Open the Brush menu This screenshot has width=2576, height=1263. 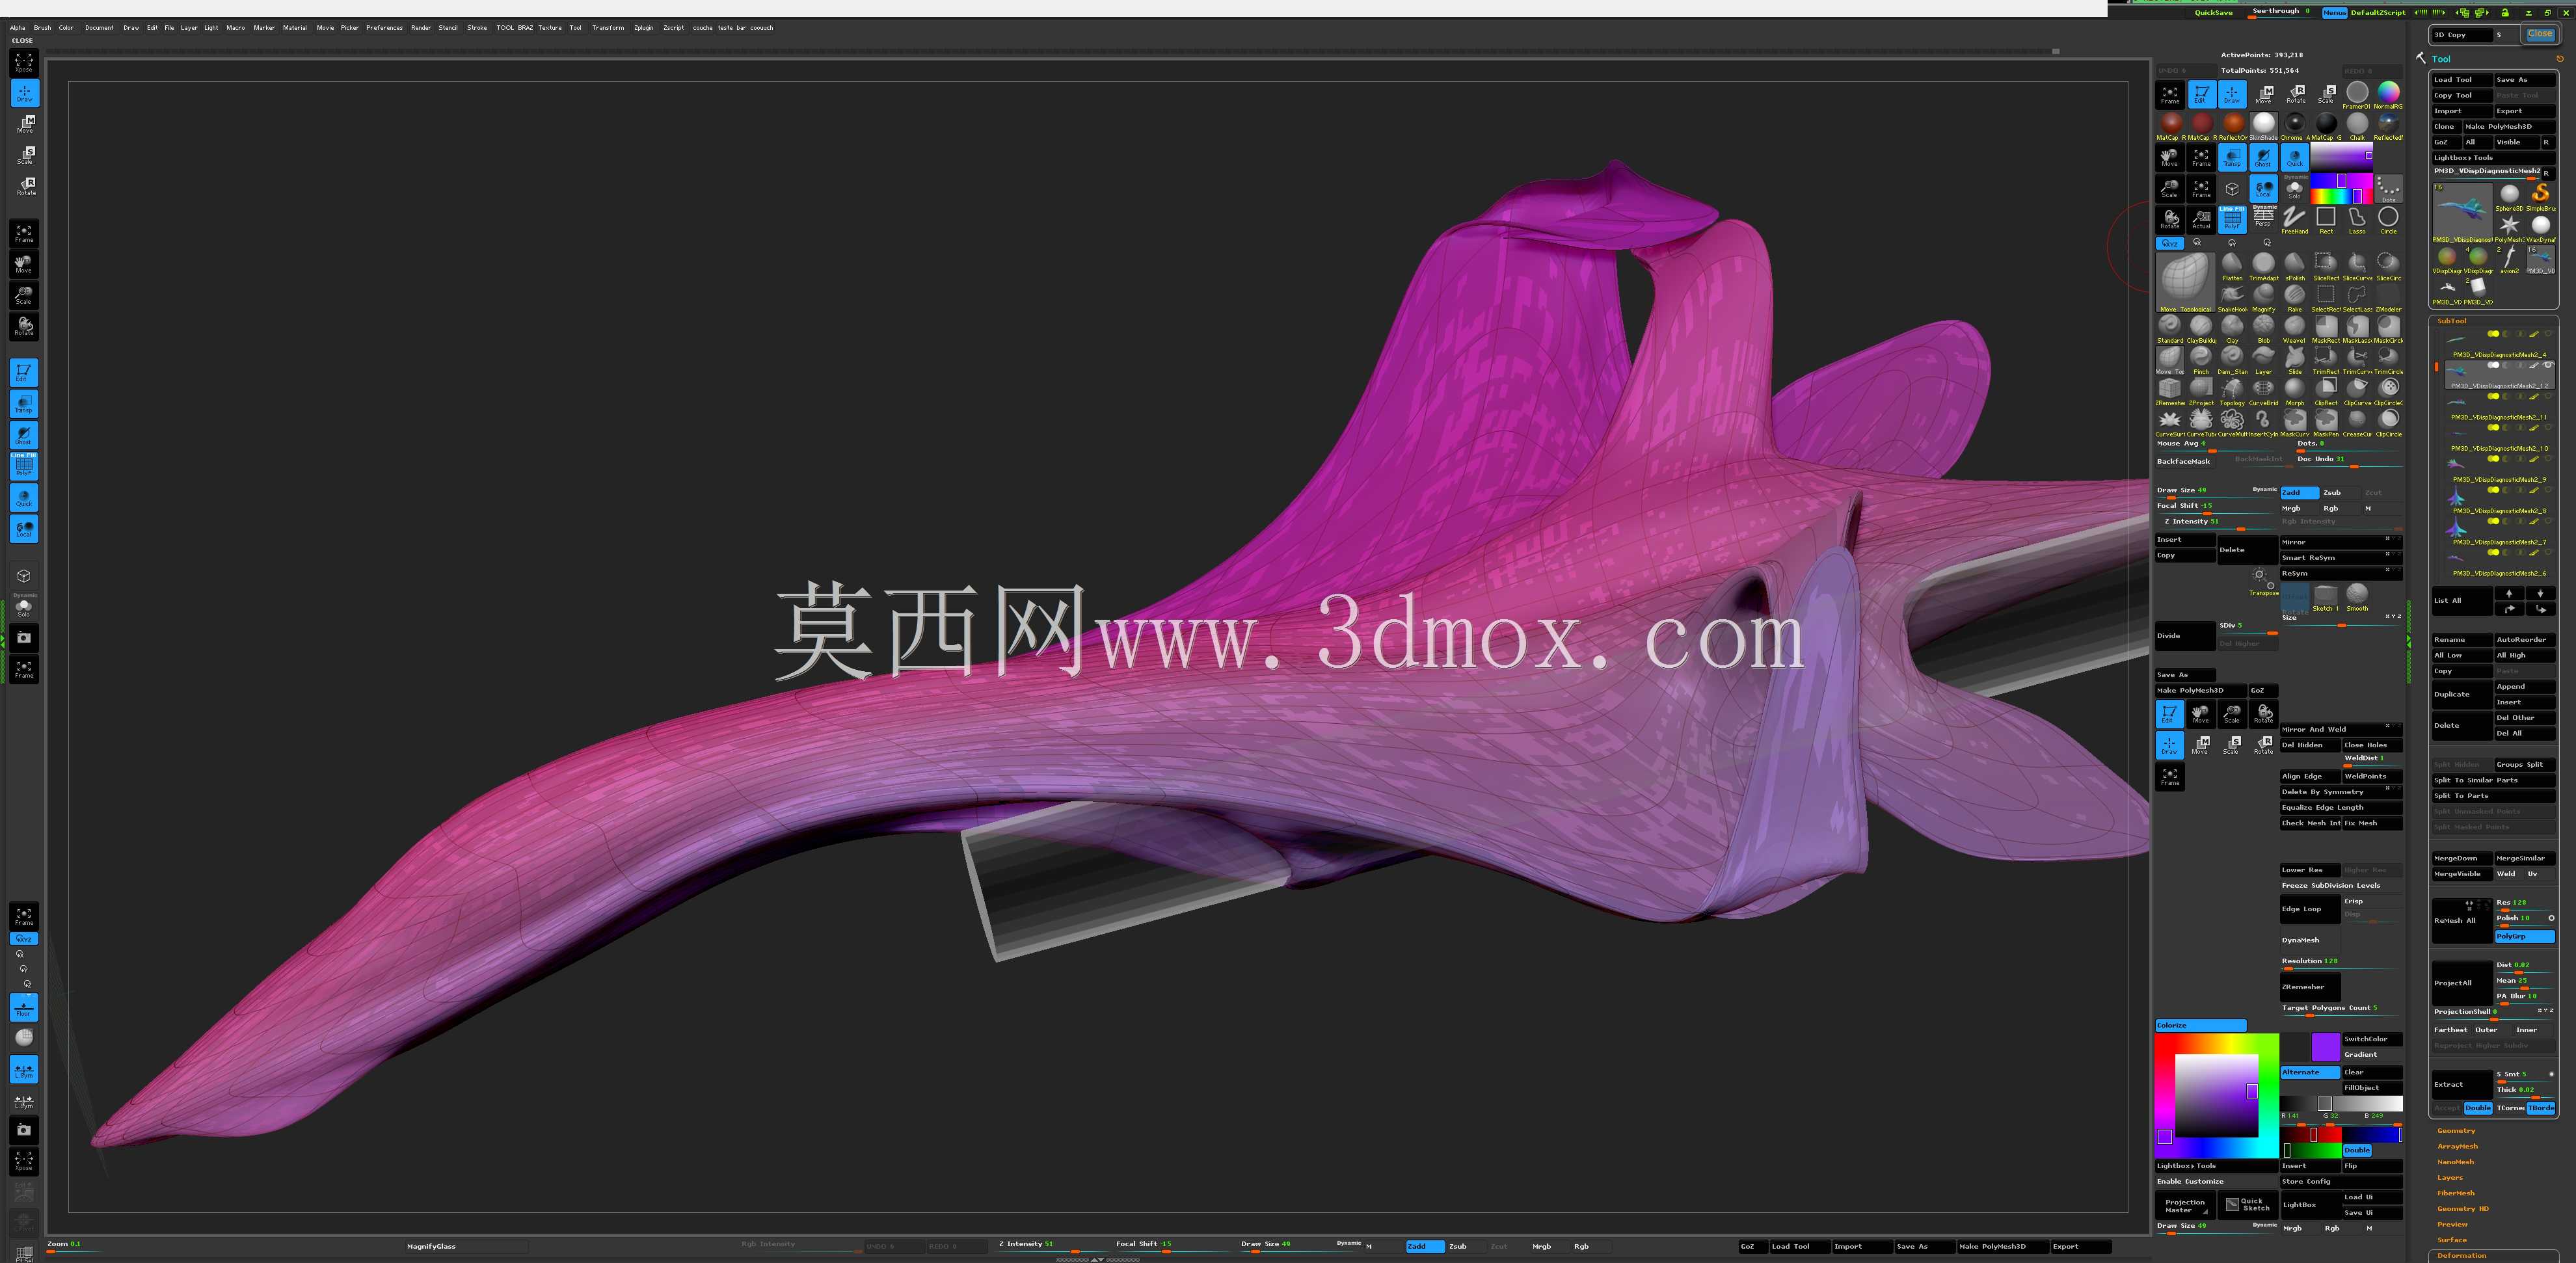42,28
